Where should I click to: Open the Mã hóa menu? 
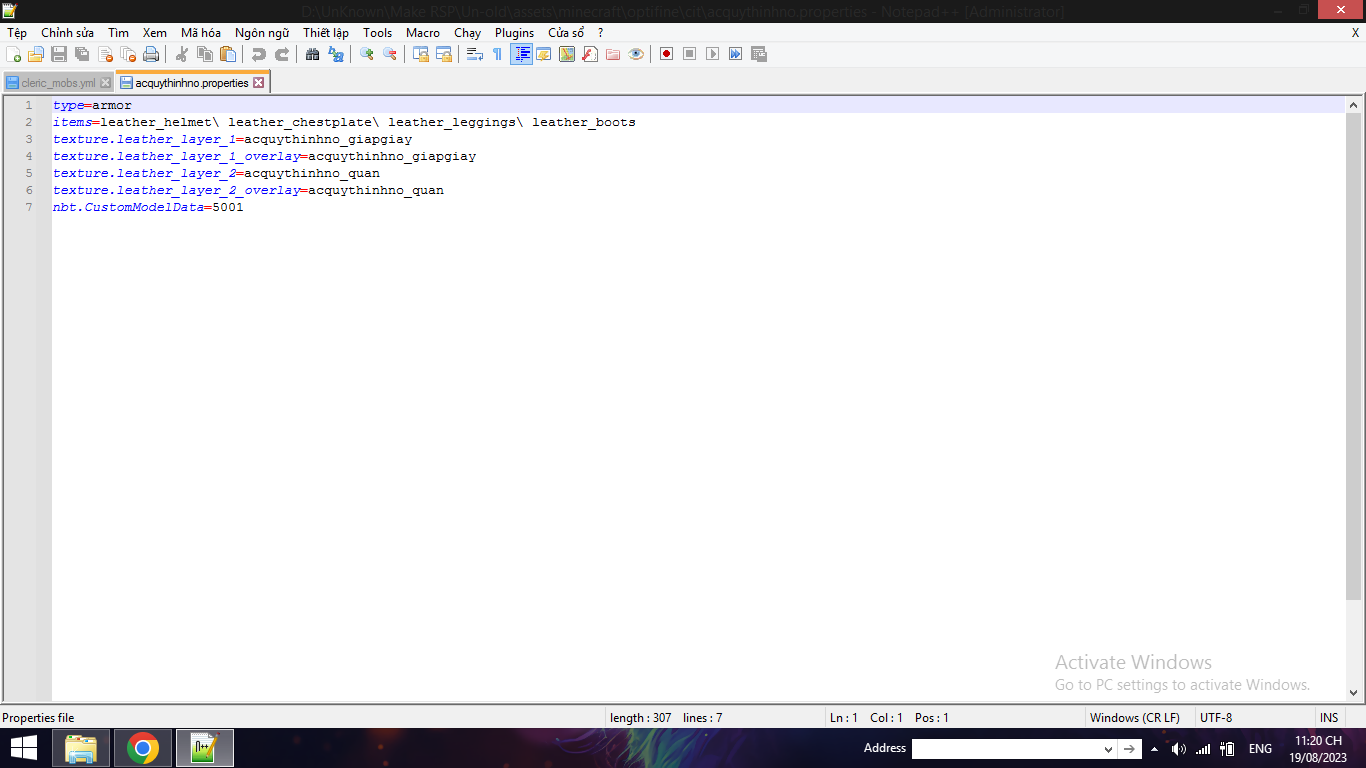[201, 33]
